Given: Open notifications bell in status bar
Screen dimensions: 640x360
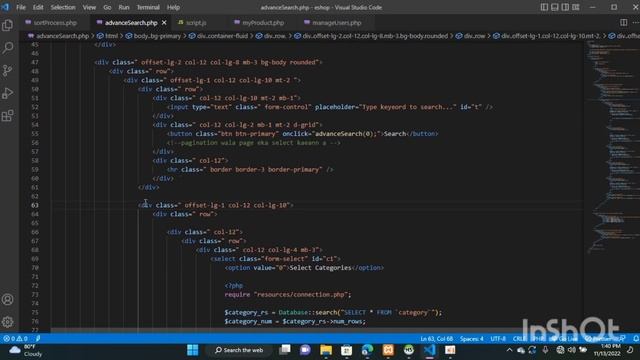Looking at the screenshot, I should pos(636,339).
